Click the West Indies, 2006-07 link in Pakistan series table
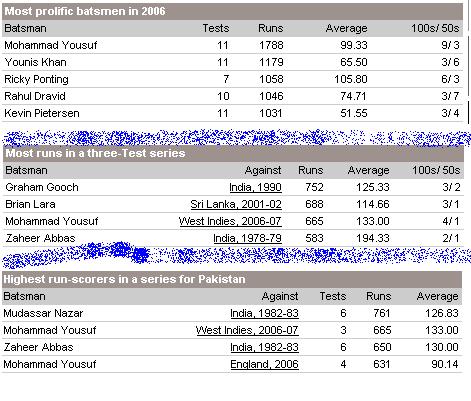 pos(247,330)
